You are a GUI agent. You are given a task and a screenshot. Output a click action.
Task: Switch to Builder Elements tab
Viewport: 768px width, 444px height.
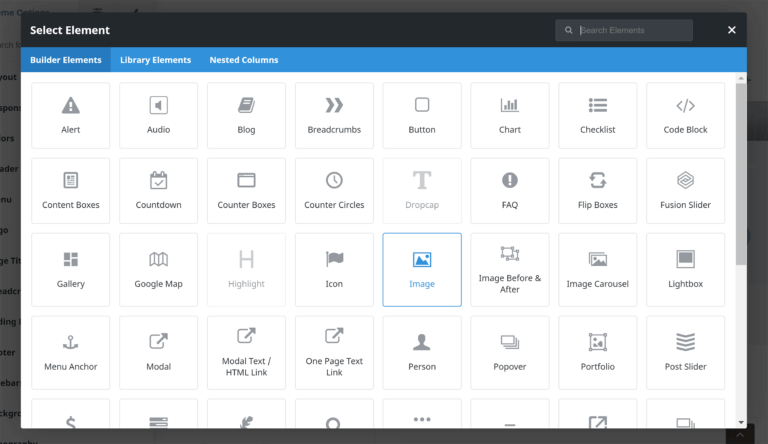click(x=66, y=60)
